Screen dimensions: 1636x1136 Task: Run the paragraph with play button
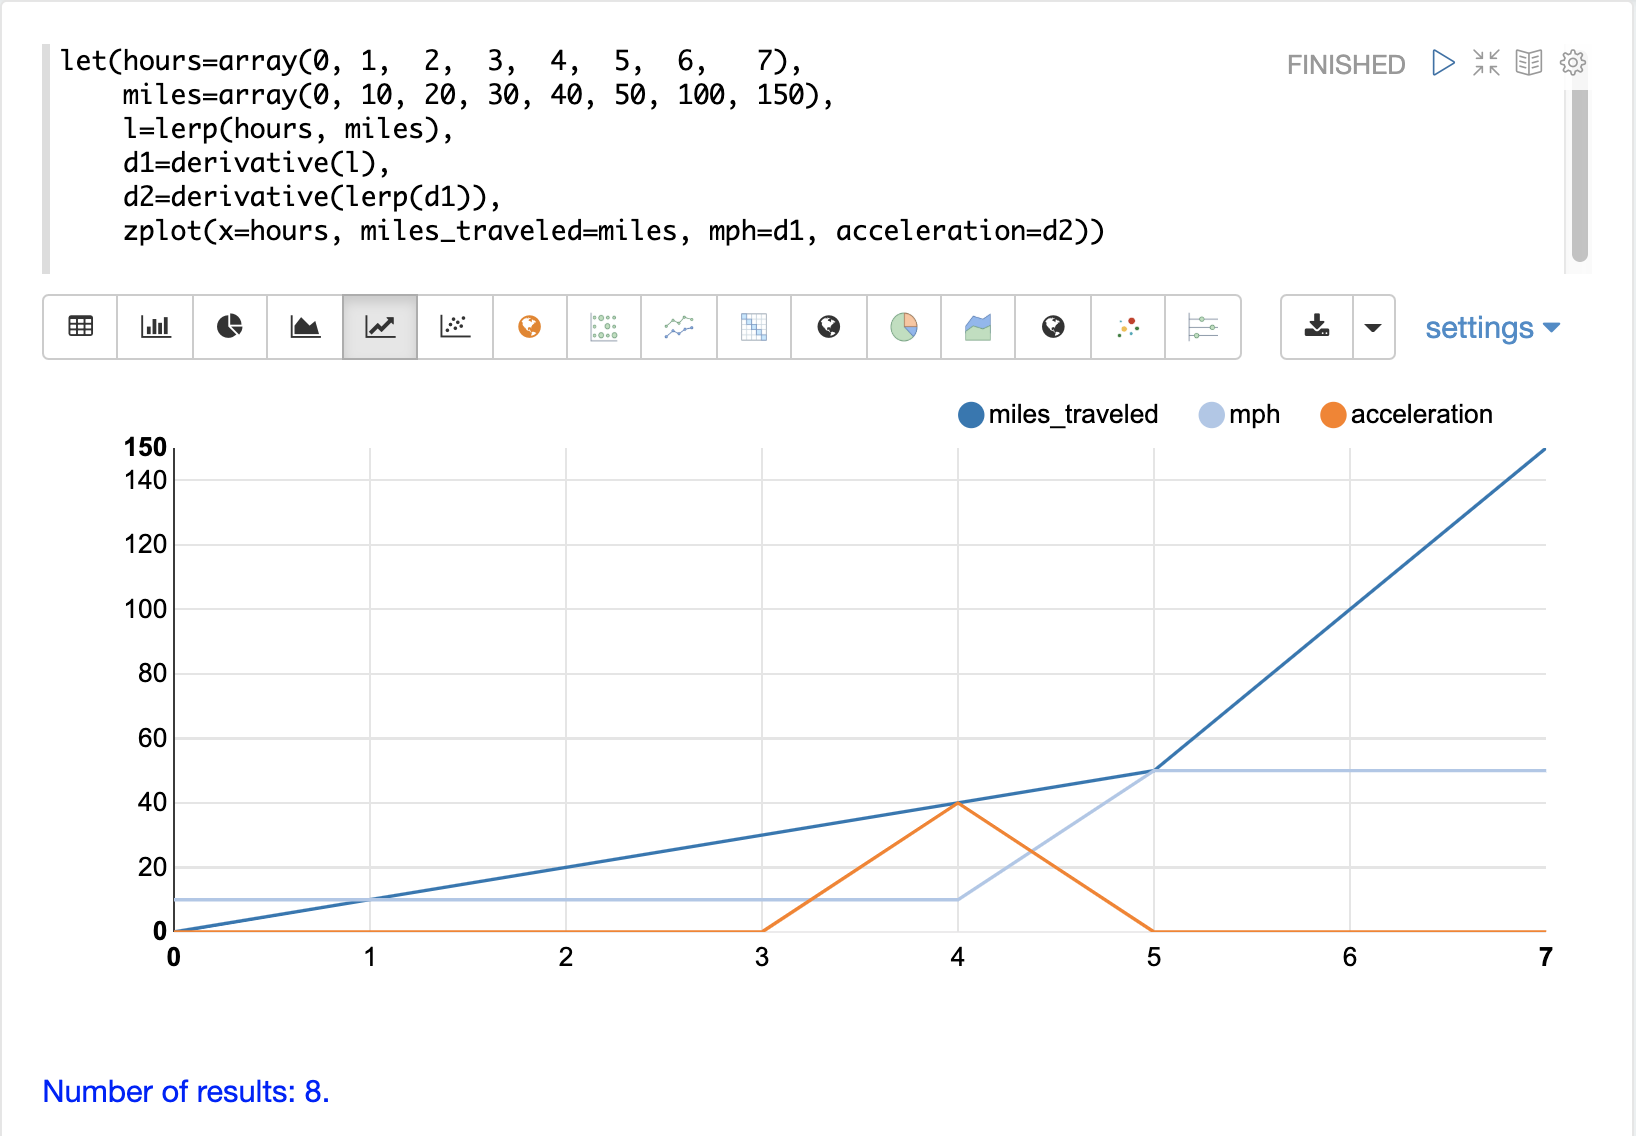click(x=1443, y=63)
